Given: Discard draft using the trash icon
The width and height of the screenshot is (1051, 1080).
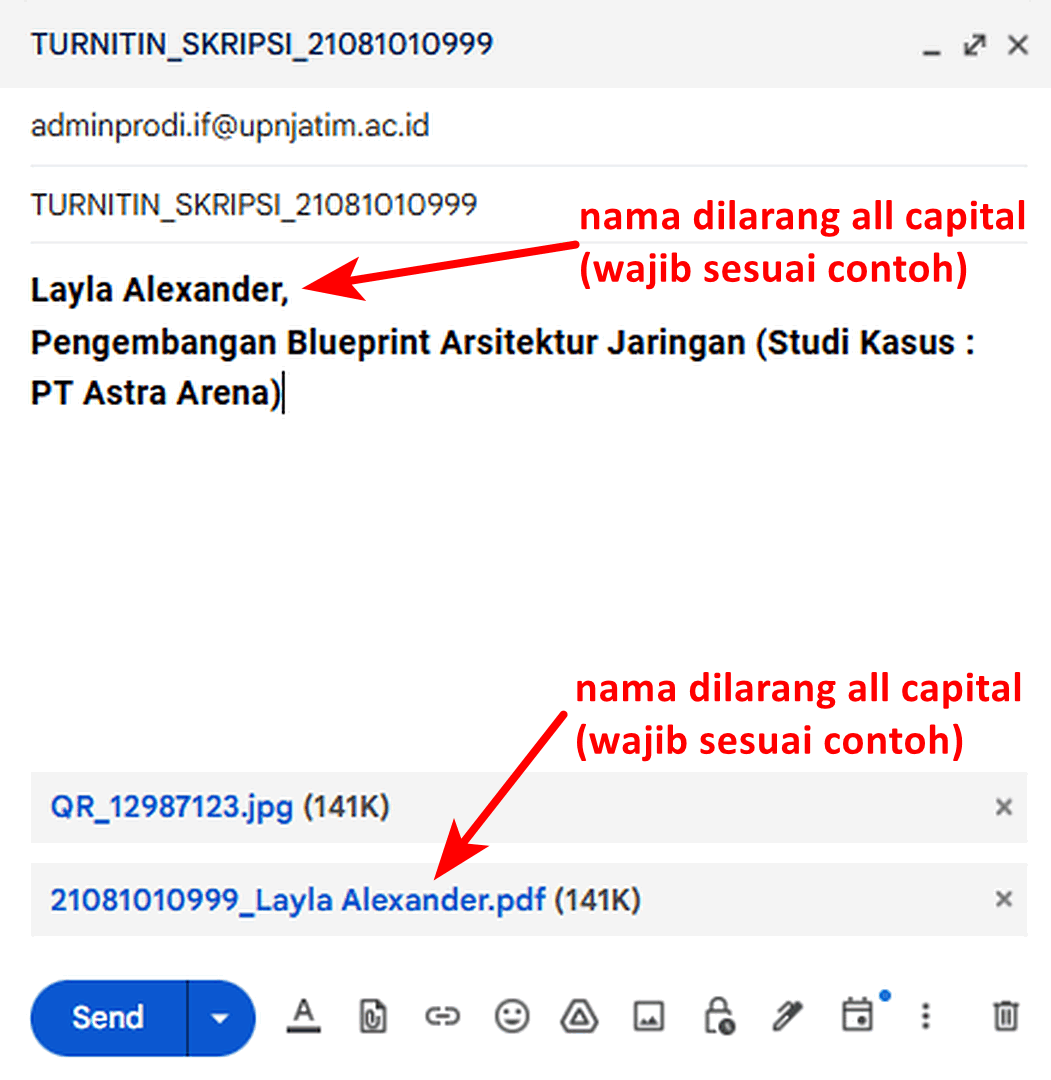Looking at the screenshot, I should pyautogui.click(x=1006, y=1016).
